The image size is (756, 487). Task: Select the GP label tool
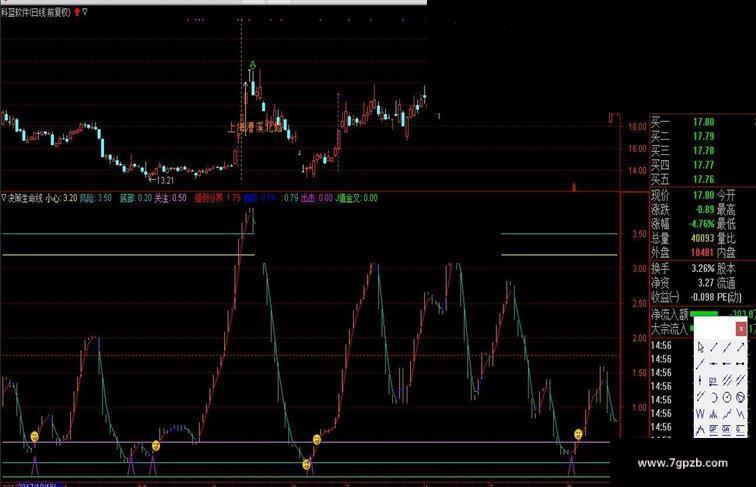[714, 429]
